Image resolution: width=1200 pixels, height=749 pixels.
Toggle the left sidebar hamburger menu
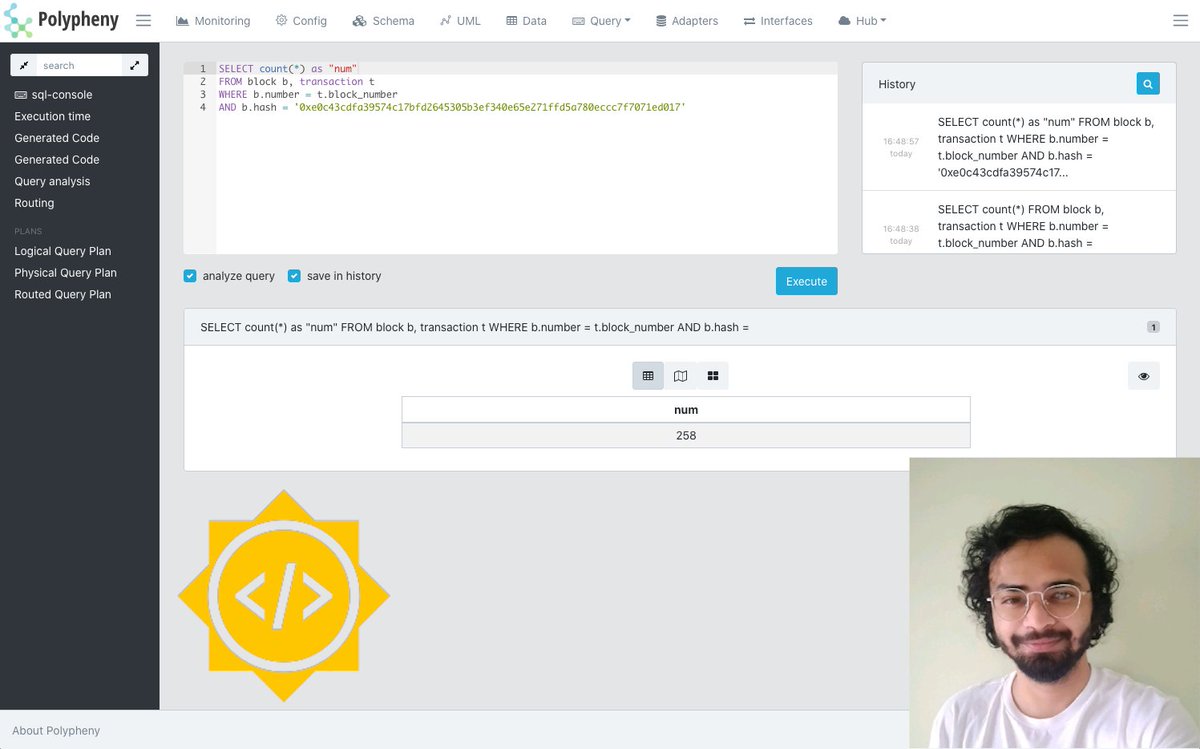click(144, 20)
